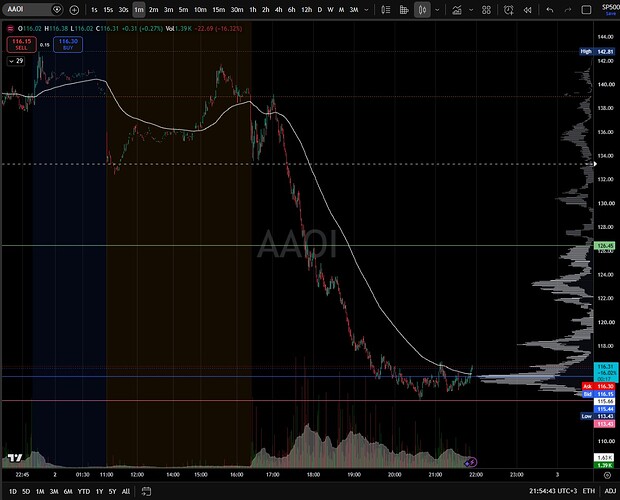Start bar replay with the rewind icon
The height and width of the screenshot is (500, 620).
coord(527,10)
